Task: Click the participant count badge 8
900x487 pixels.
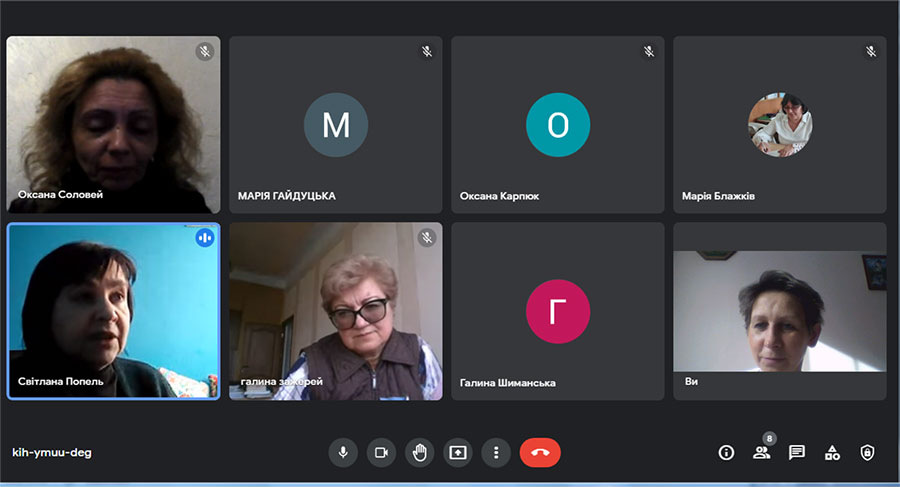Action: (x=770, y=438)
